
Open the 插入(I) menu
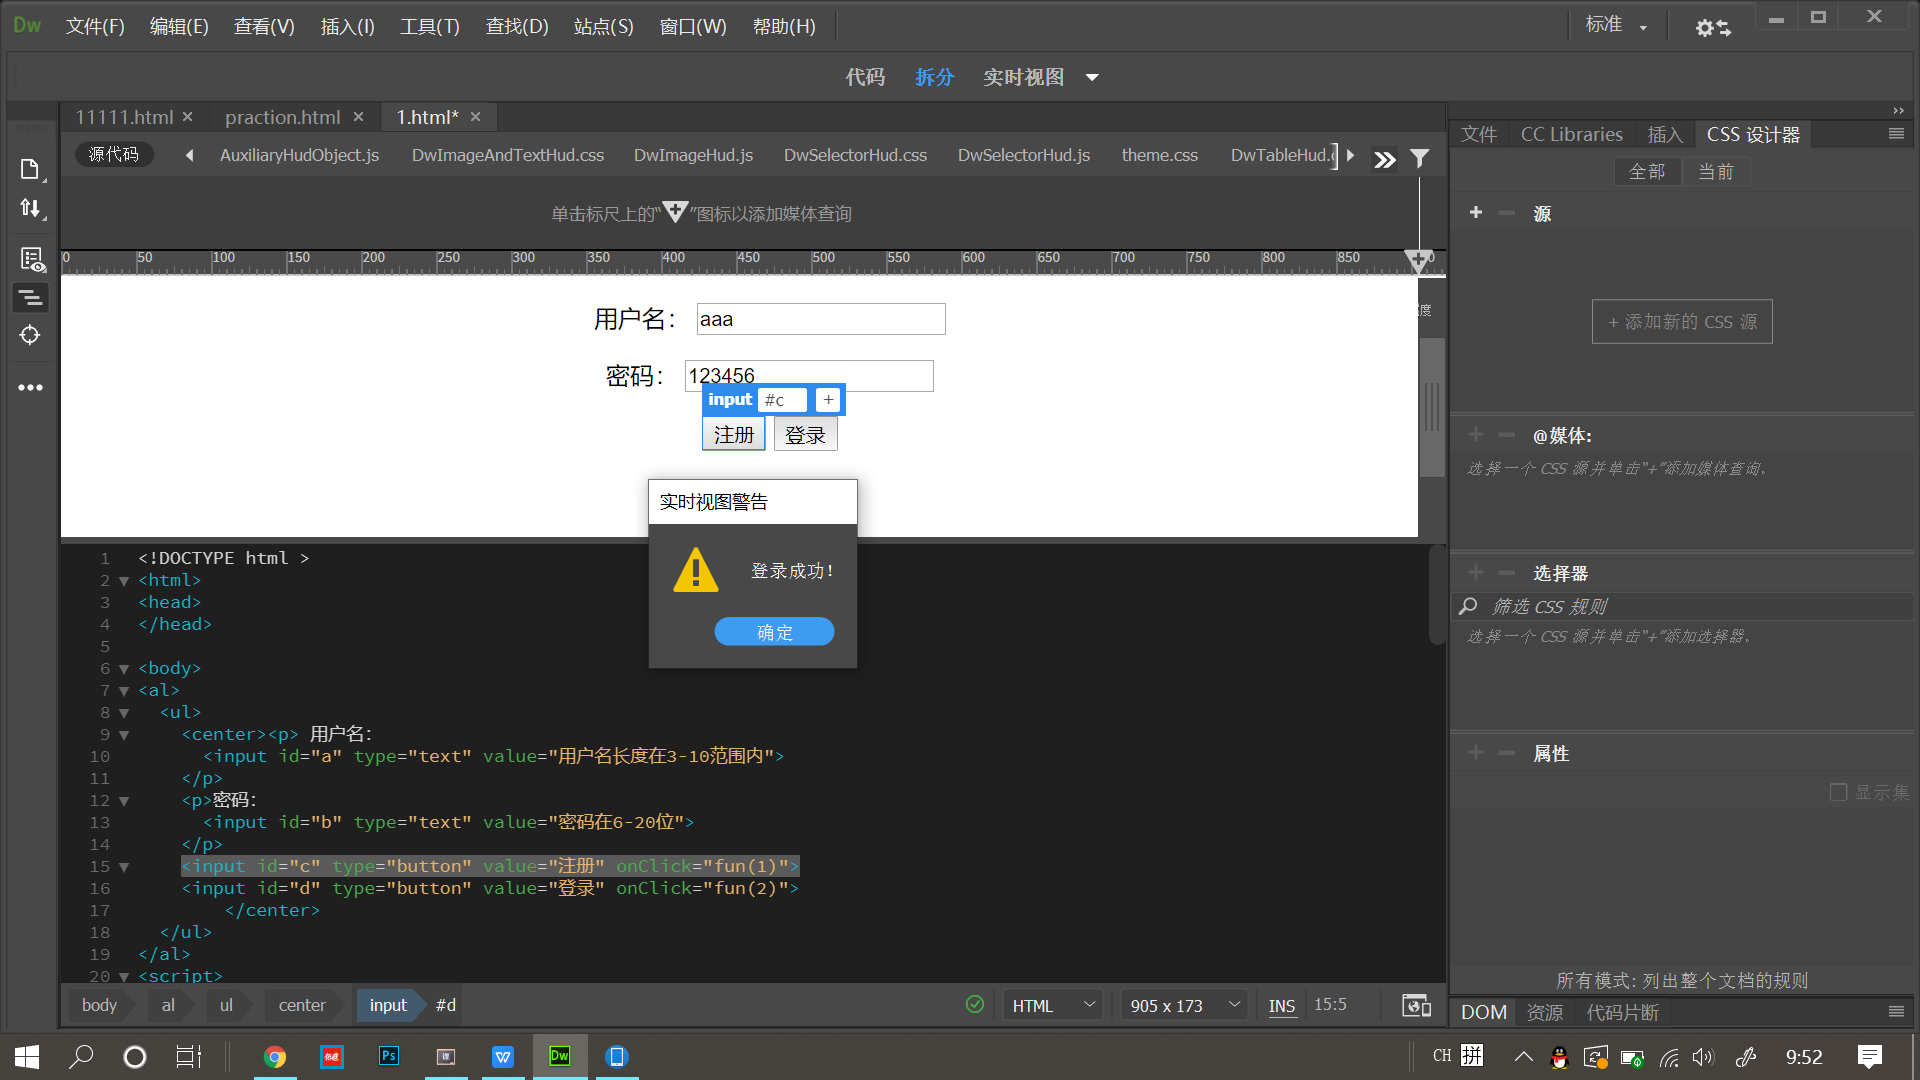click(x=347, y=26)
